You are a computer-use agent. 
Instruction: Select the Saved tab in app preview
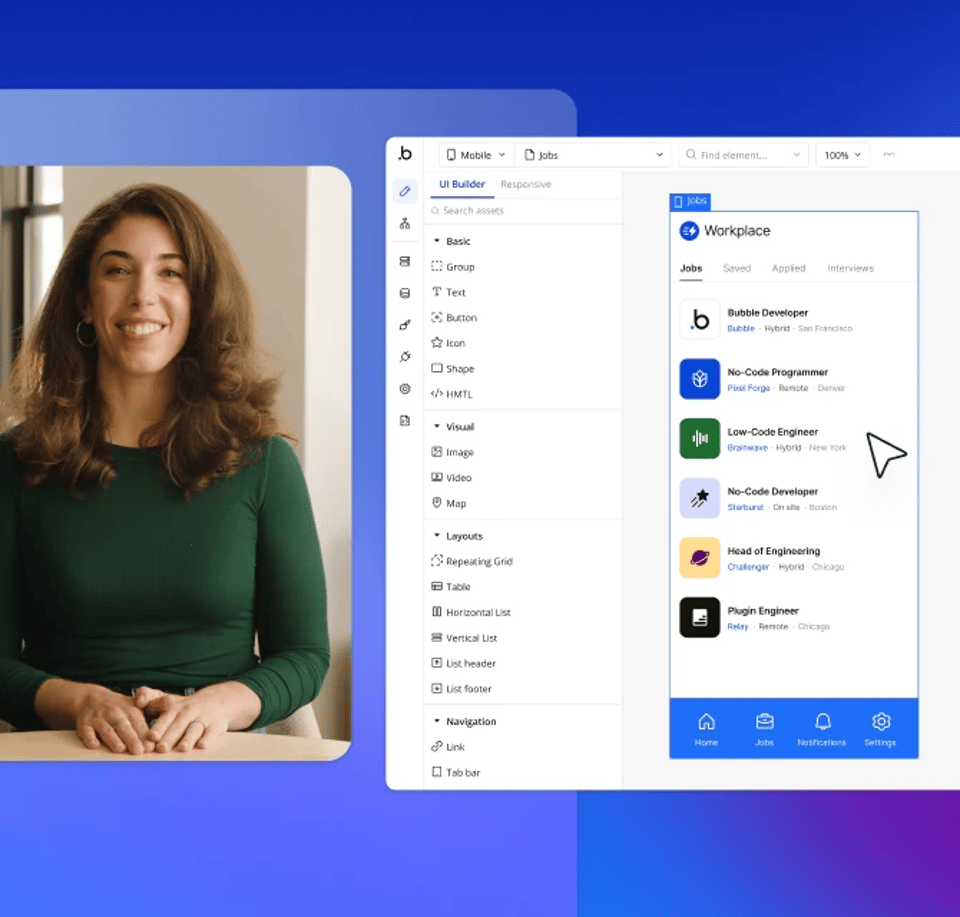click(736, 268)
